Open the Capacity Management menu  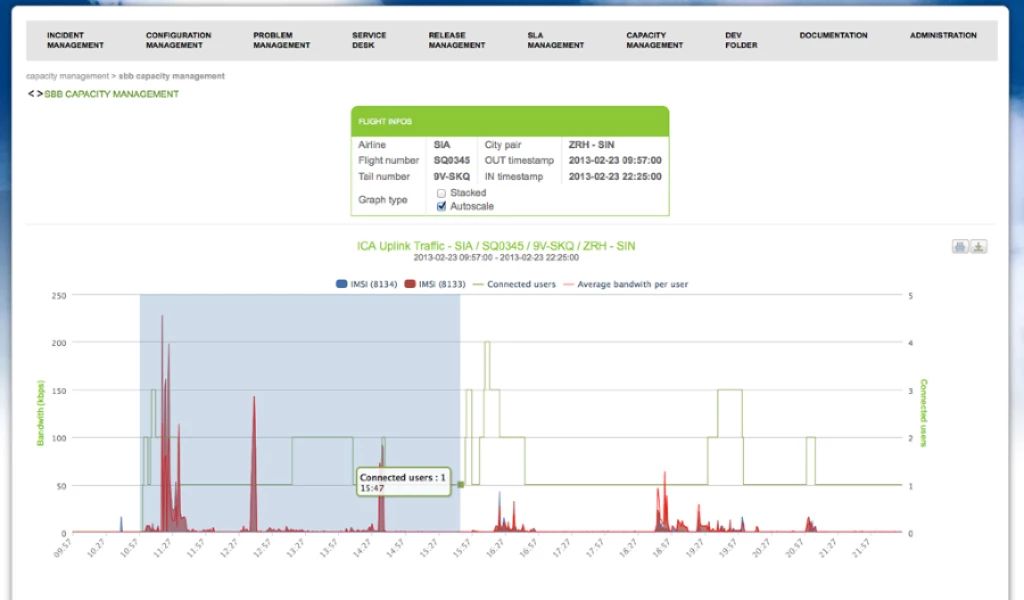tap(654, 40)
